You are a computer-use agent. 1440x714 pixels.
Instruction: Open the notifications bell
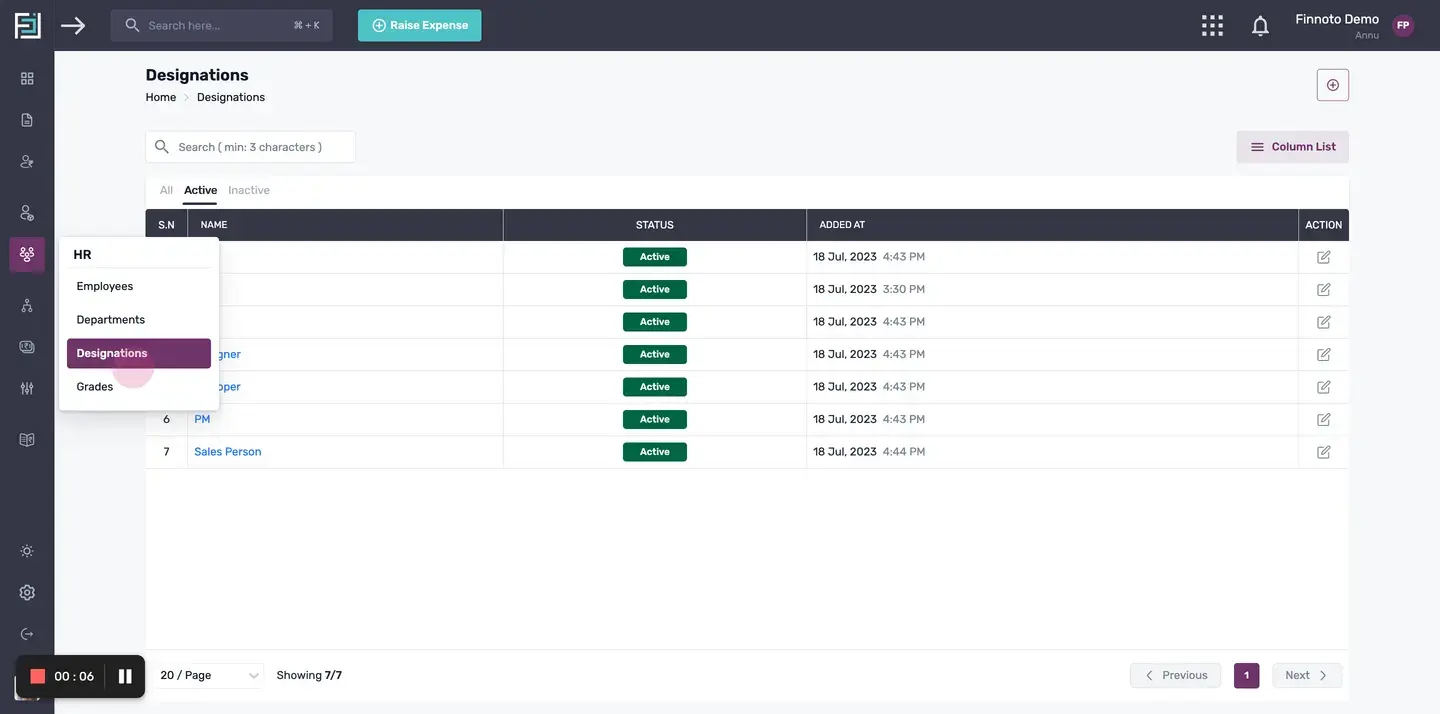(x=1260, y=26)
